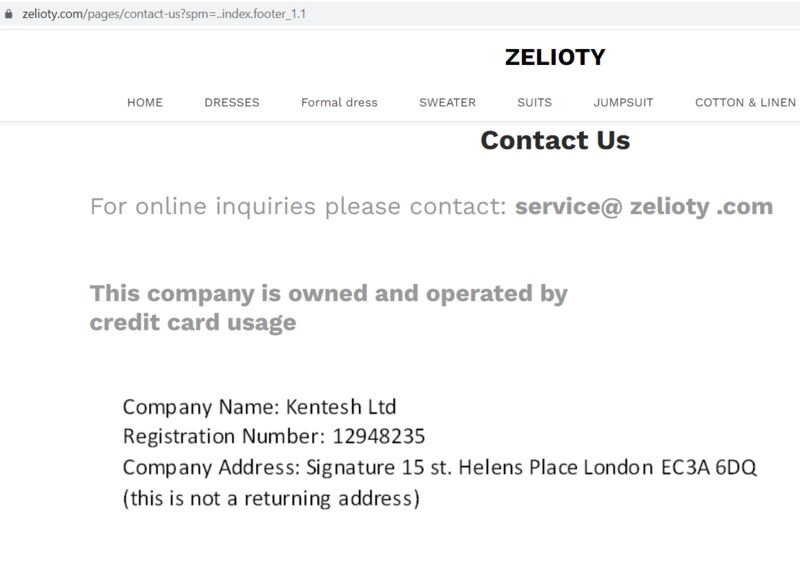This screenshot has width=800, height=574.
Task: Select the URL in the address bar
Action: pyautogui.click(x=164, y=14)
